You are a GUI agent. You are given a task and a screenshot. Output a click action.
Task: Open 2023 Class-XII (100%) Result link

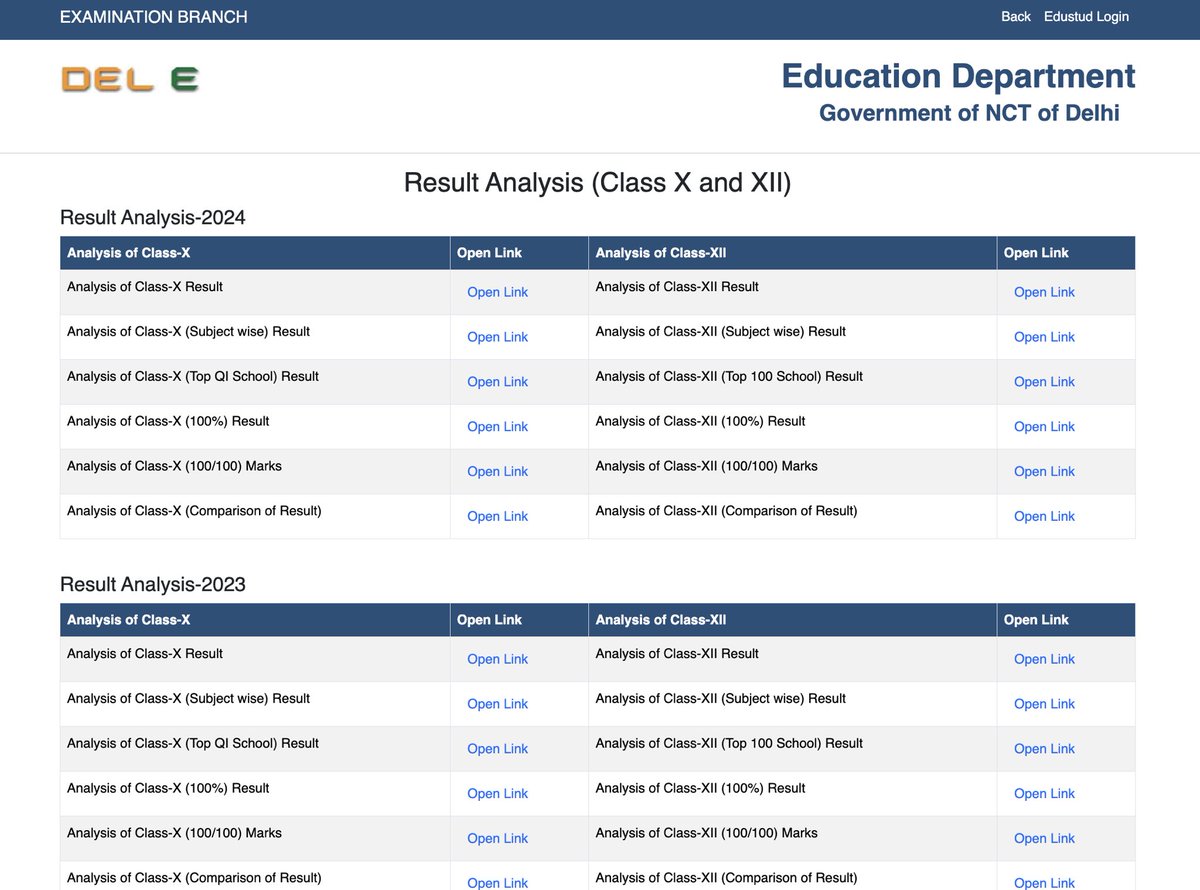[1044, 794]
